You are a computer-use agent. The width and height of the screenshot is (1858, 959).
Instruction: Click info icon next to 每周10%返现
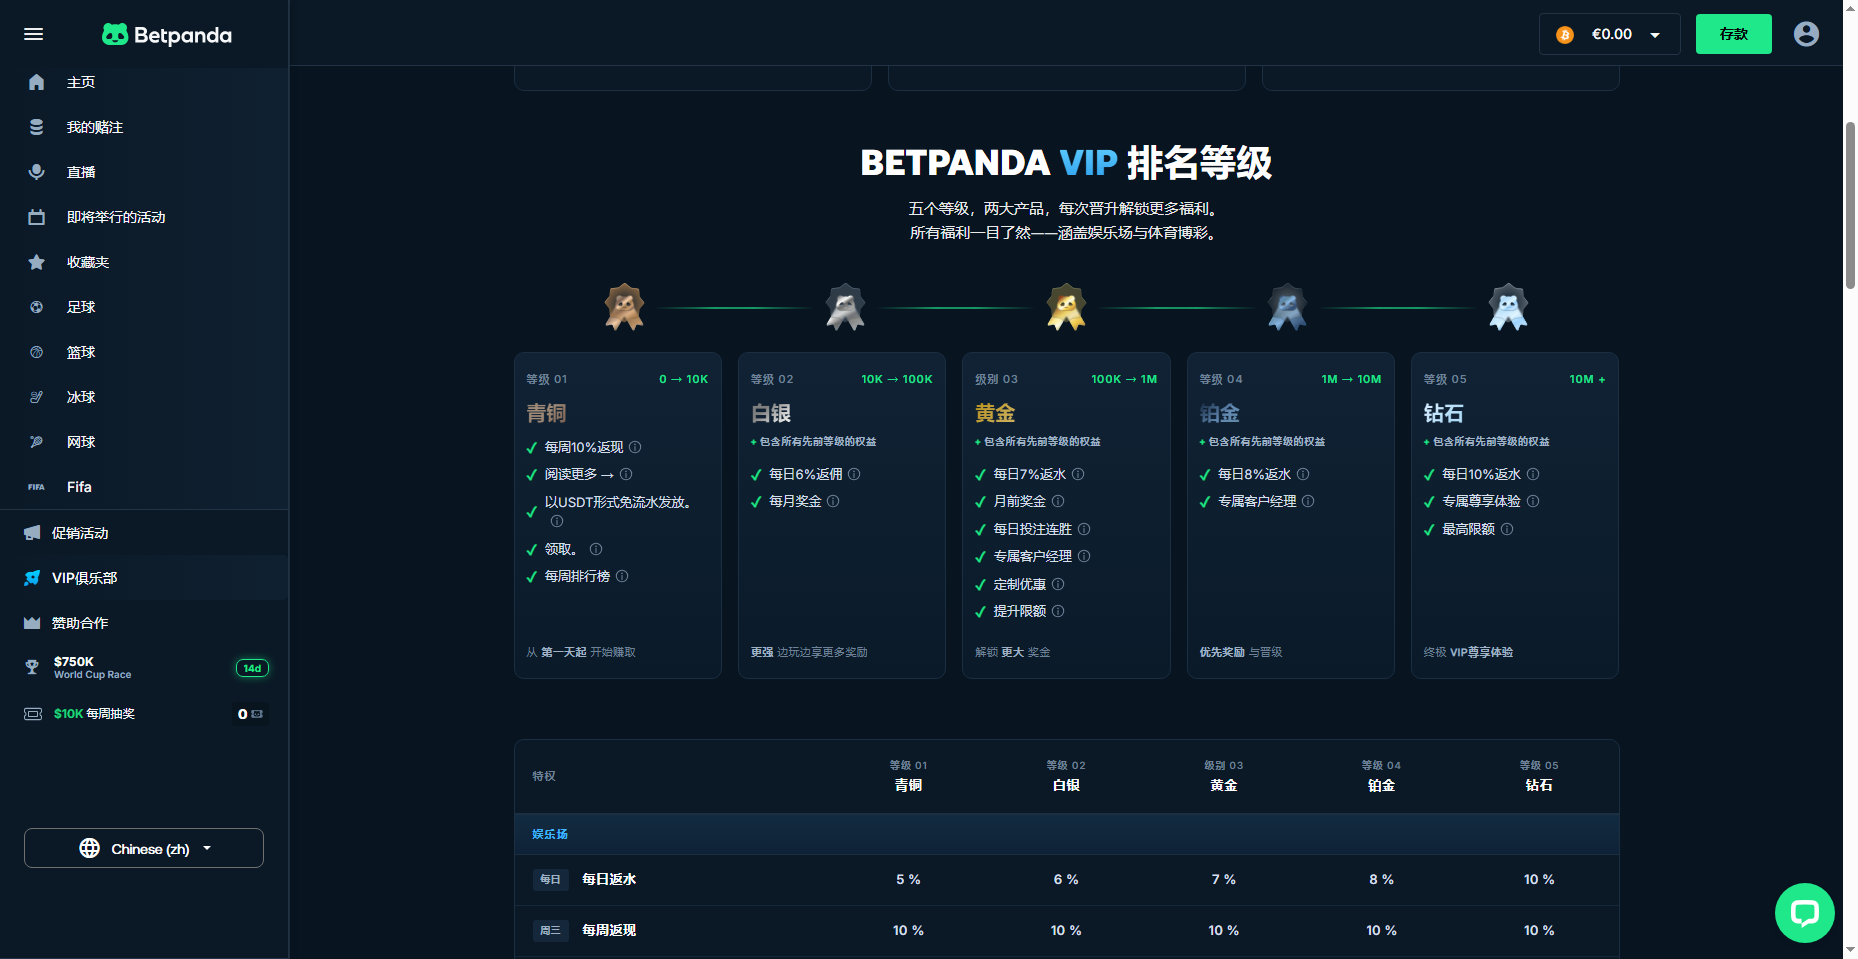pyautogui.click(x=635, y=447)
